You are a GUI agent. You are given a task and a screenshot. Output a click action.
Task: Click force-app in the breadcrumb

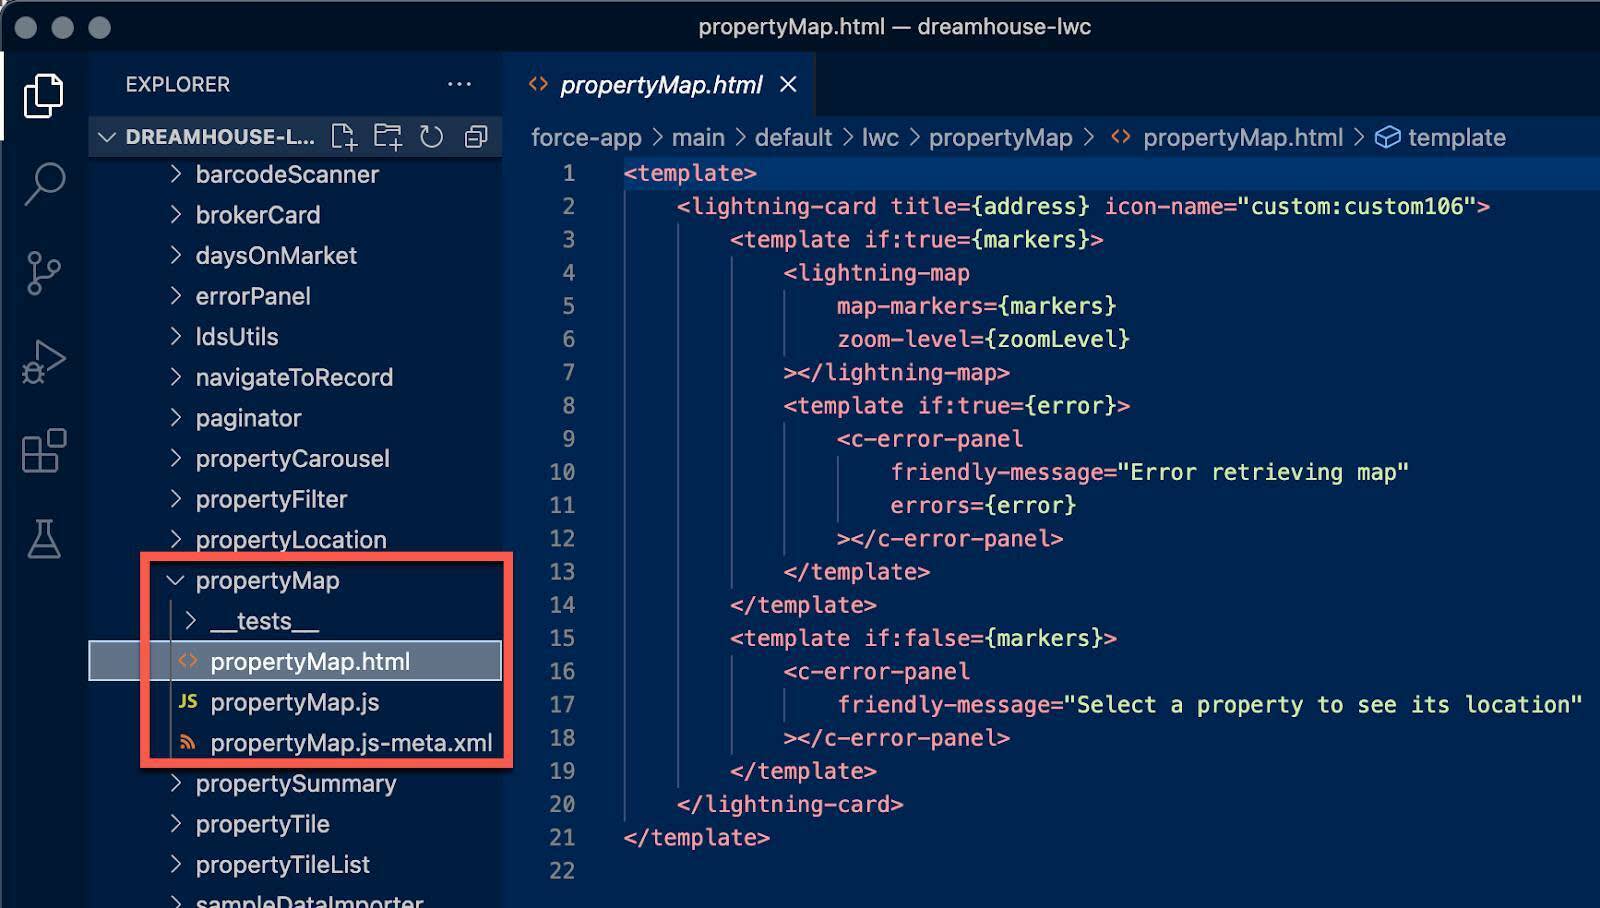click(586, 137)
